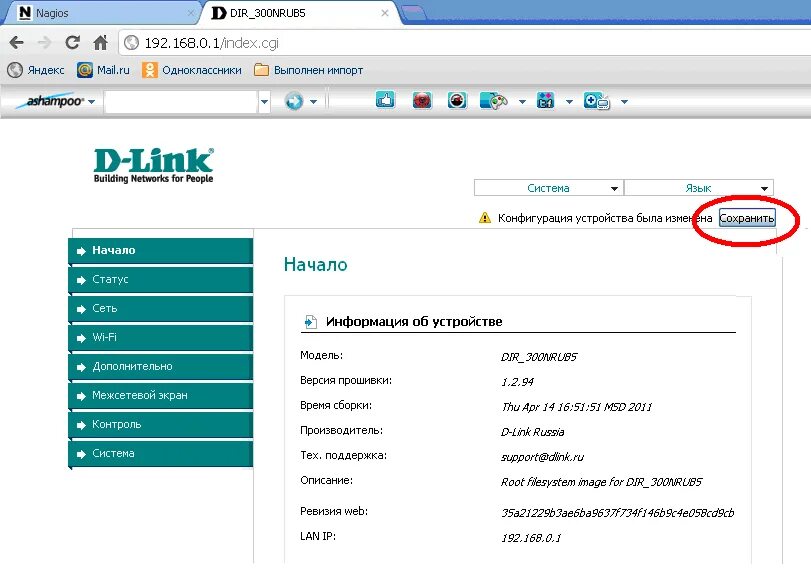
Task: Click the Начало page heading
Action: point(316,264)
